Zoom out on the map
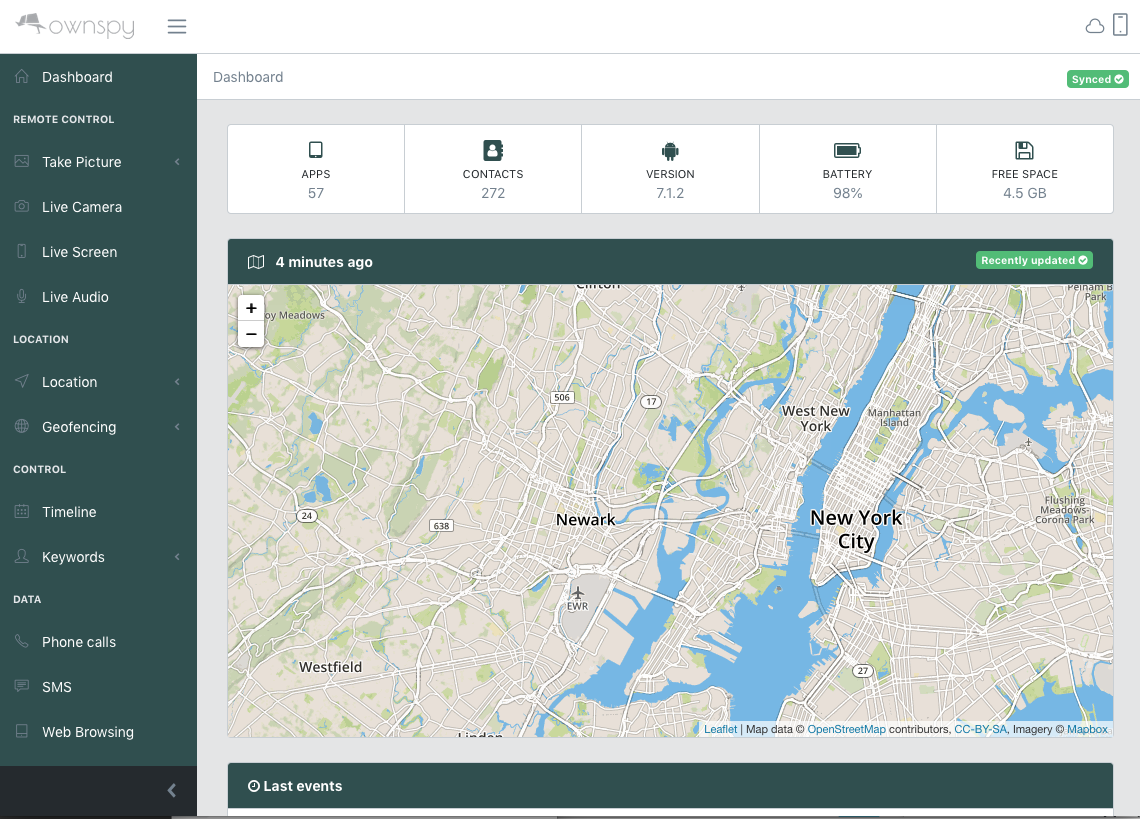The height and width of the screenshot is (819, 1140). pyautogui.click(x=251, y=334)
